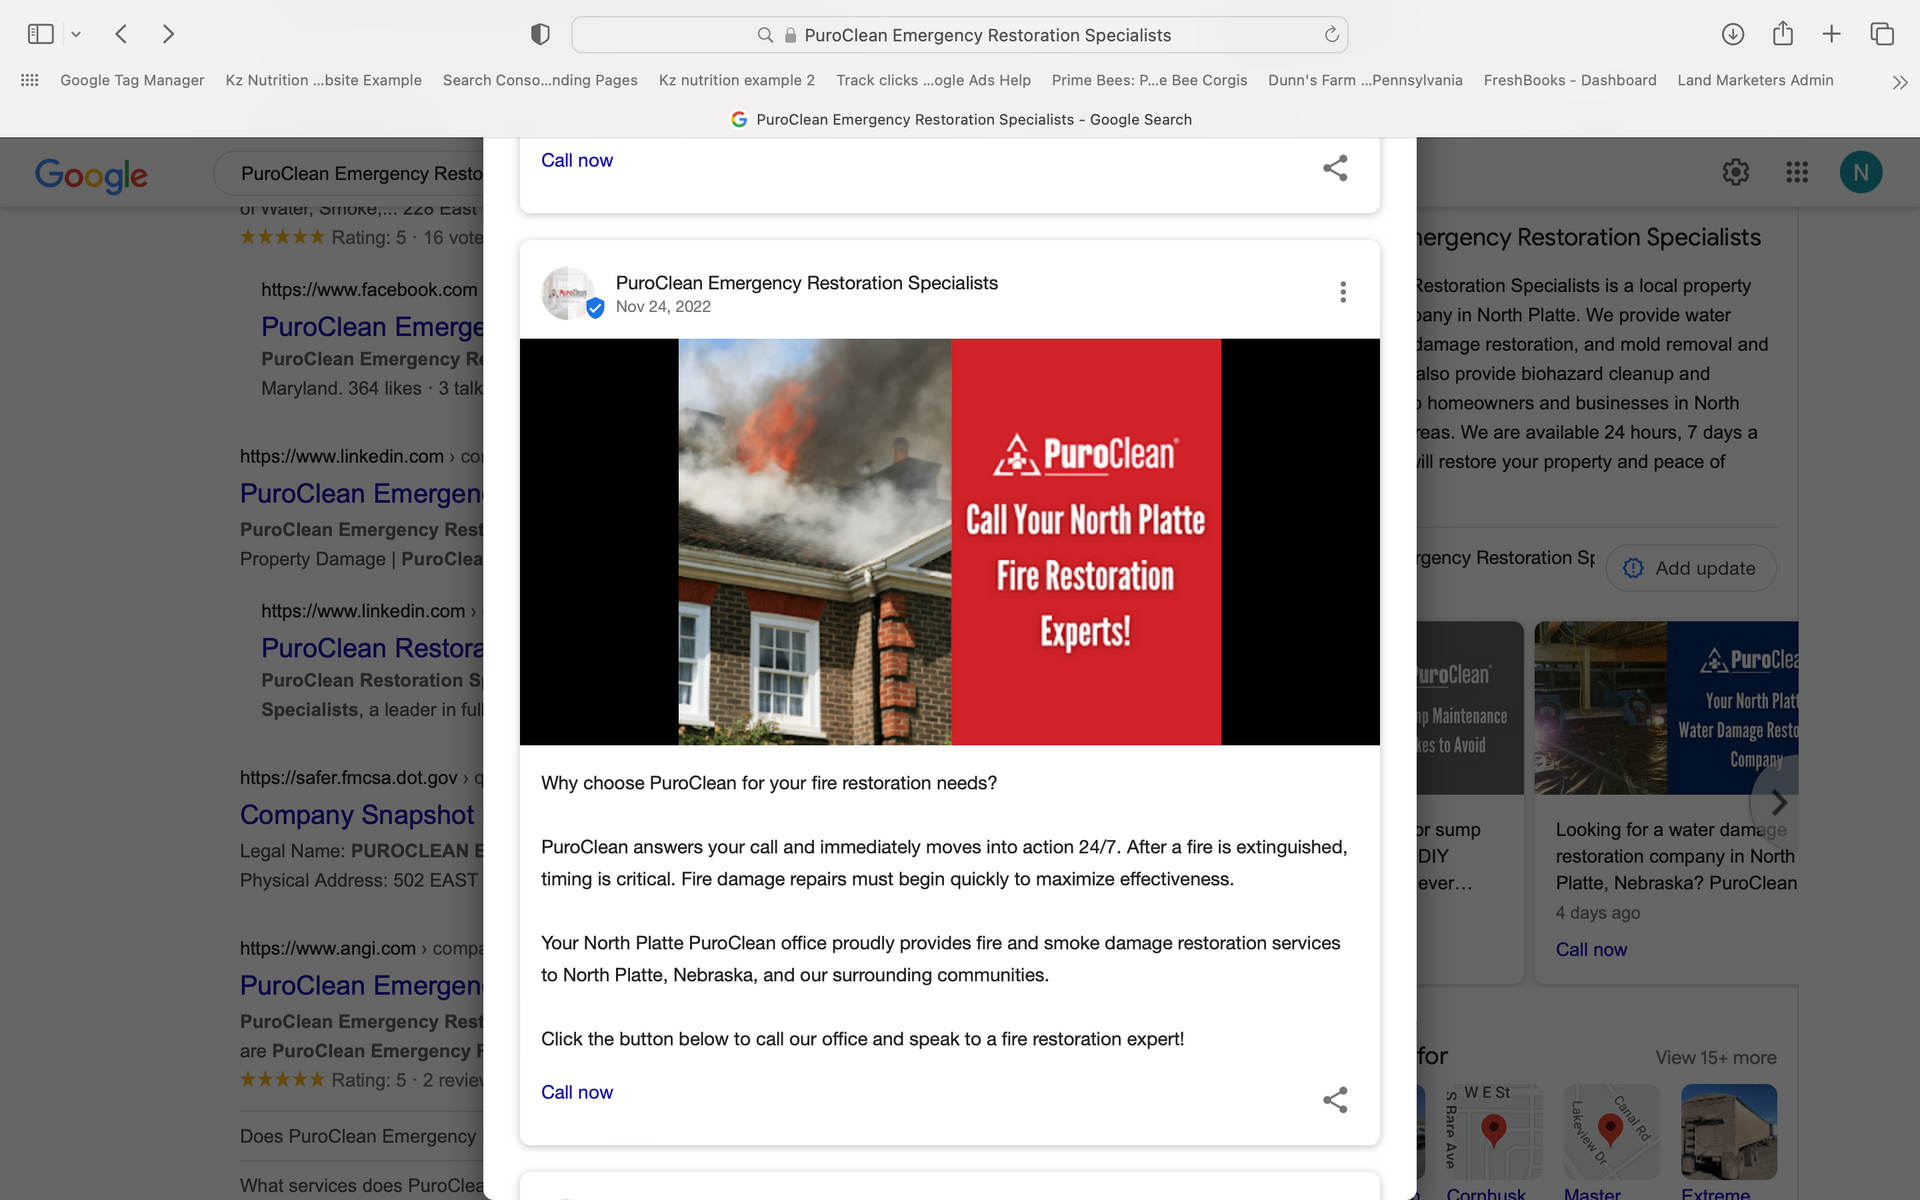Viewport: 1920px width, 1200px height.
Task: Open the Downloads list
Action: tap(1733, 33)
